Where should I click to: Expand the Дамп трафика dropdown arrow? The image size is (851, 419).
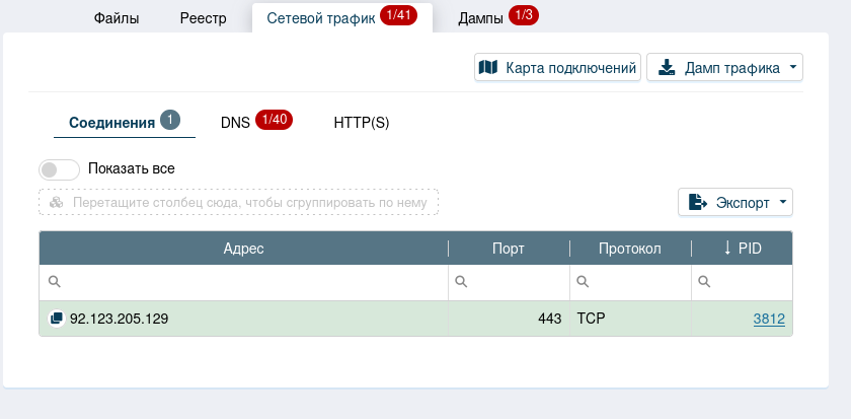(x=793, y=67)
